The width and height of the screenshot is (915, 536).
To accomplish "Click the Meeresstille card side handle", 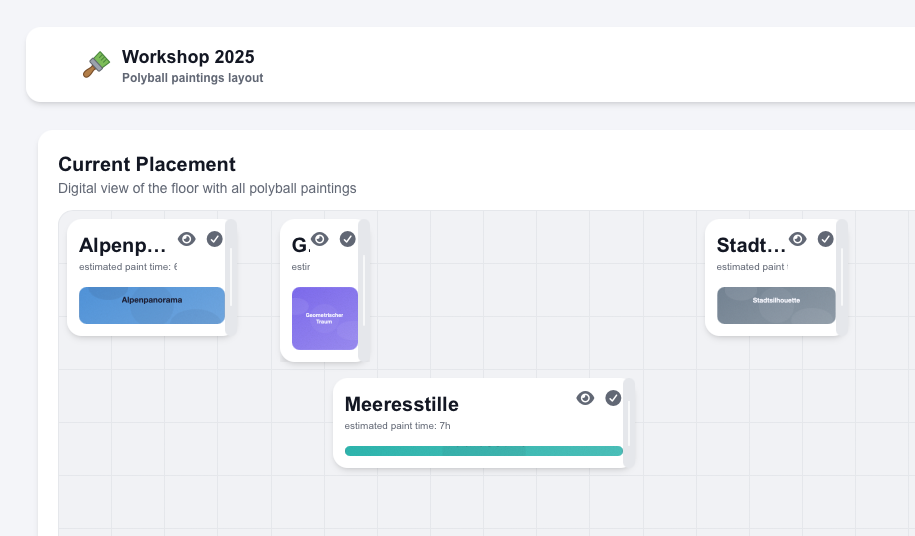I will [x=629, y=422].
